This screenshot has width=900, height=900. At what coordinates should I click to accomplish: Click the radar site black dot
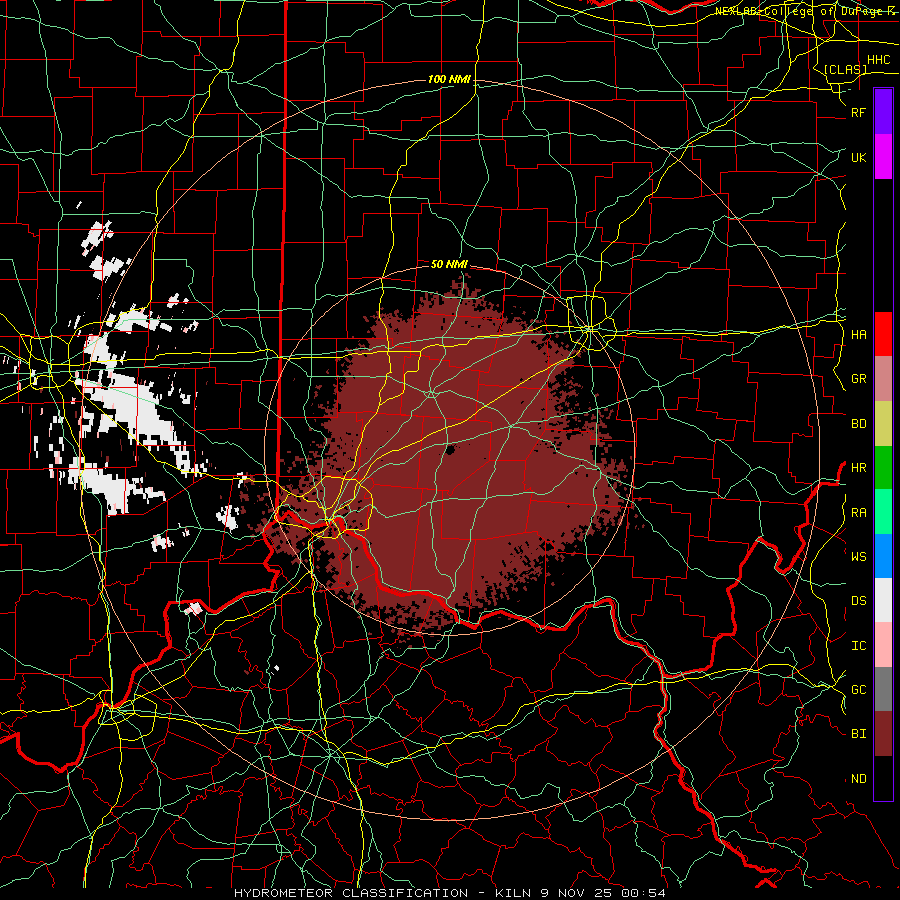coord(450,450)
